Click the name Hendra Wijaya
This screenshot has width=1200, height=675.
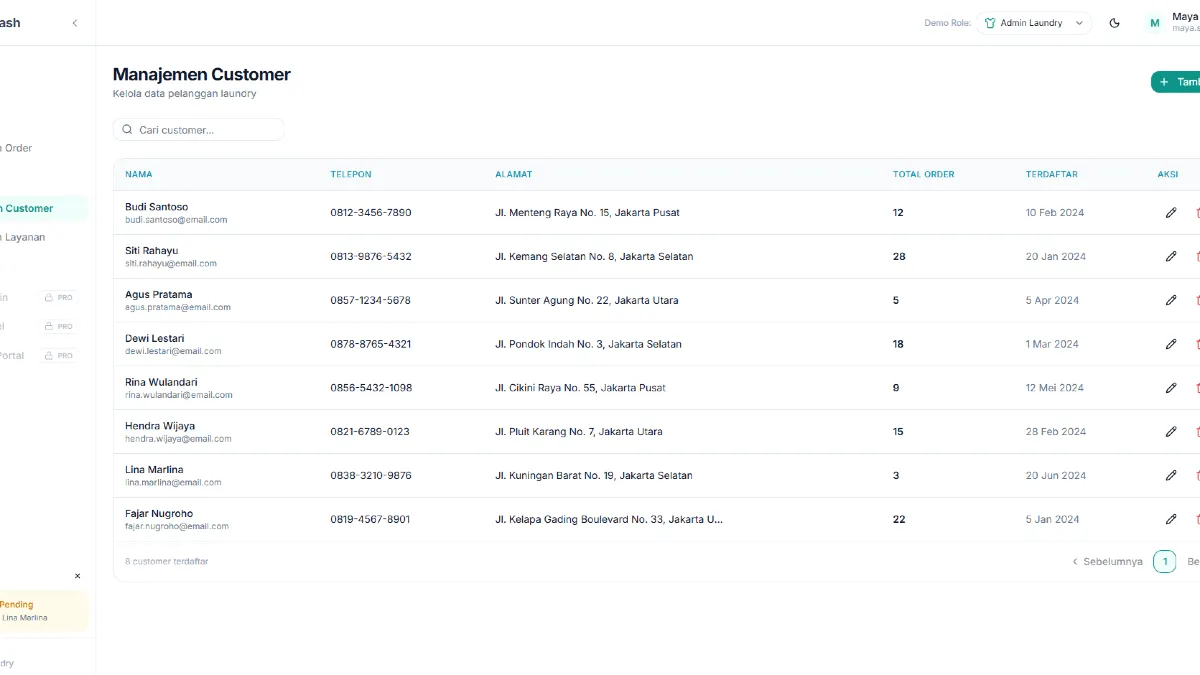[x=160, y=426]
